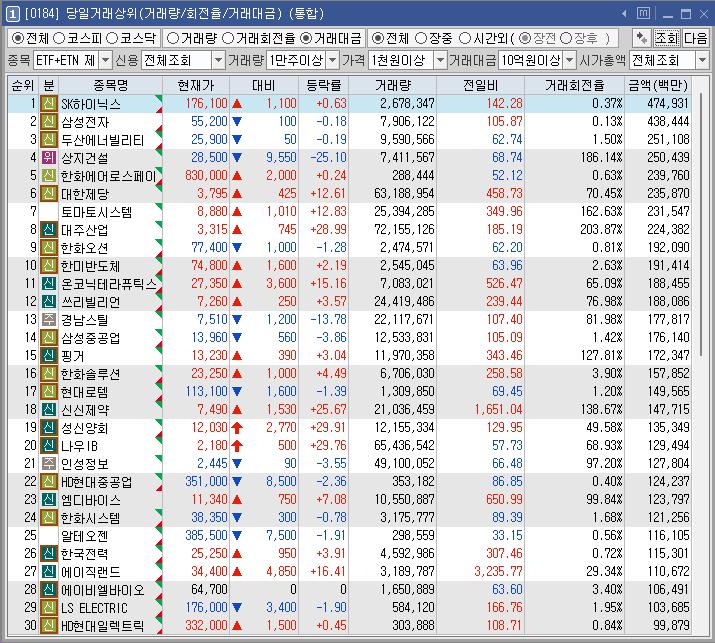Viewport: 715px width, 643px height.
Task: Click the 신 badge icon for 삼성전자
Action: (x=48, y=122)
